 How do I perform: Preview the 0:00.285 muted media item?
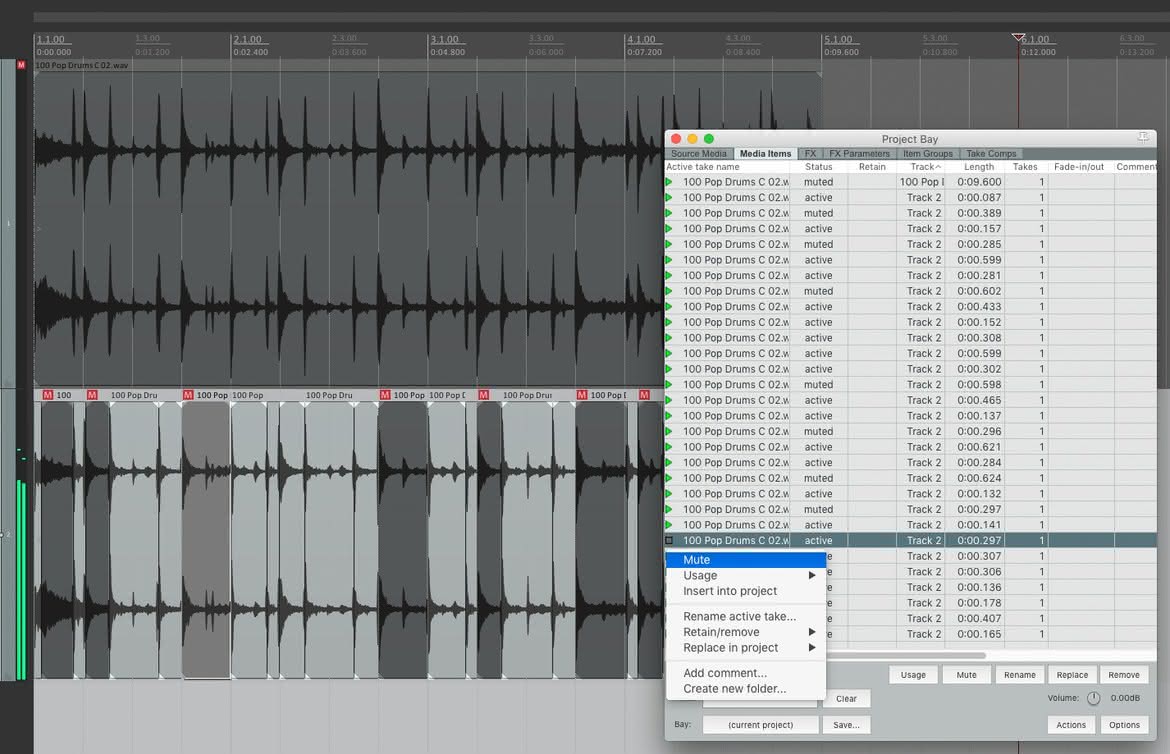click(669, 244)
